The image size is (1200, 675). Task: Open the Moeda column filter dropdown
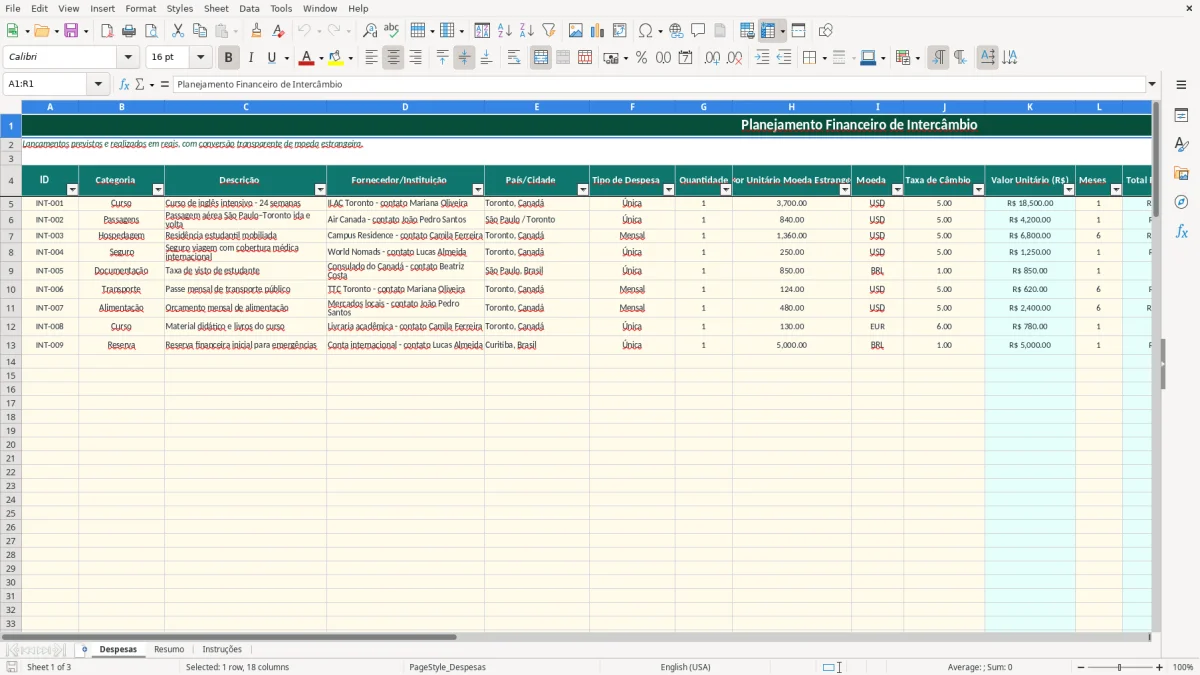pos(895,190)
